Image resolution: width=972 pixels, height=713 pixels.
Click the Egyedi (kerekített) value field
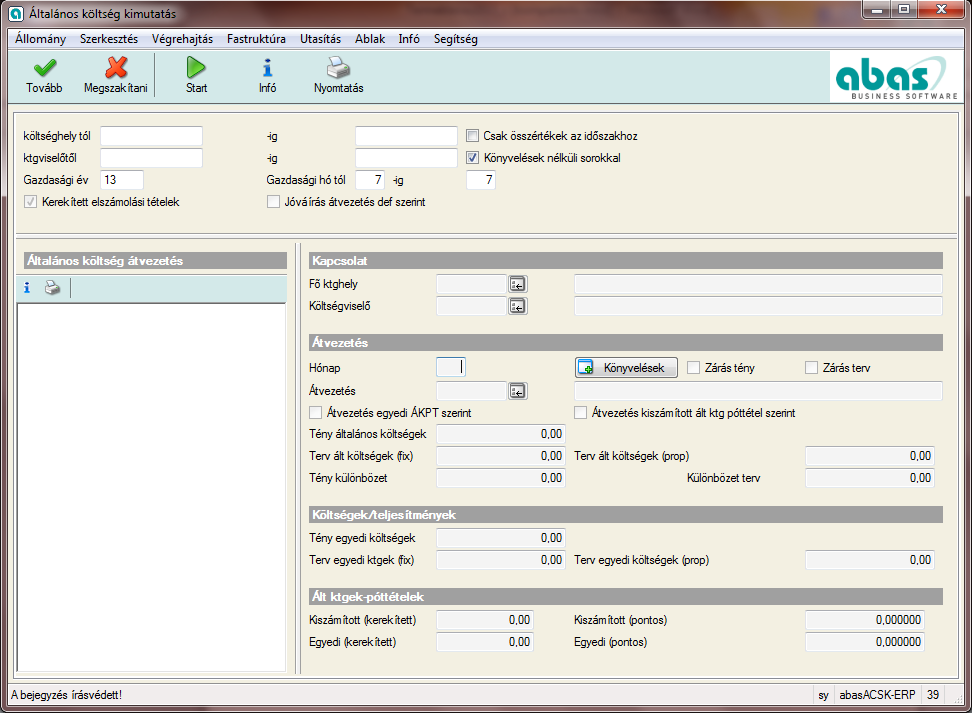tap(485, 642)
